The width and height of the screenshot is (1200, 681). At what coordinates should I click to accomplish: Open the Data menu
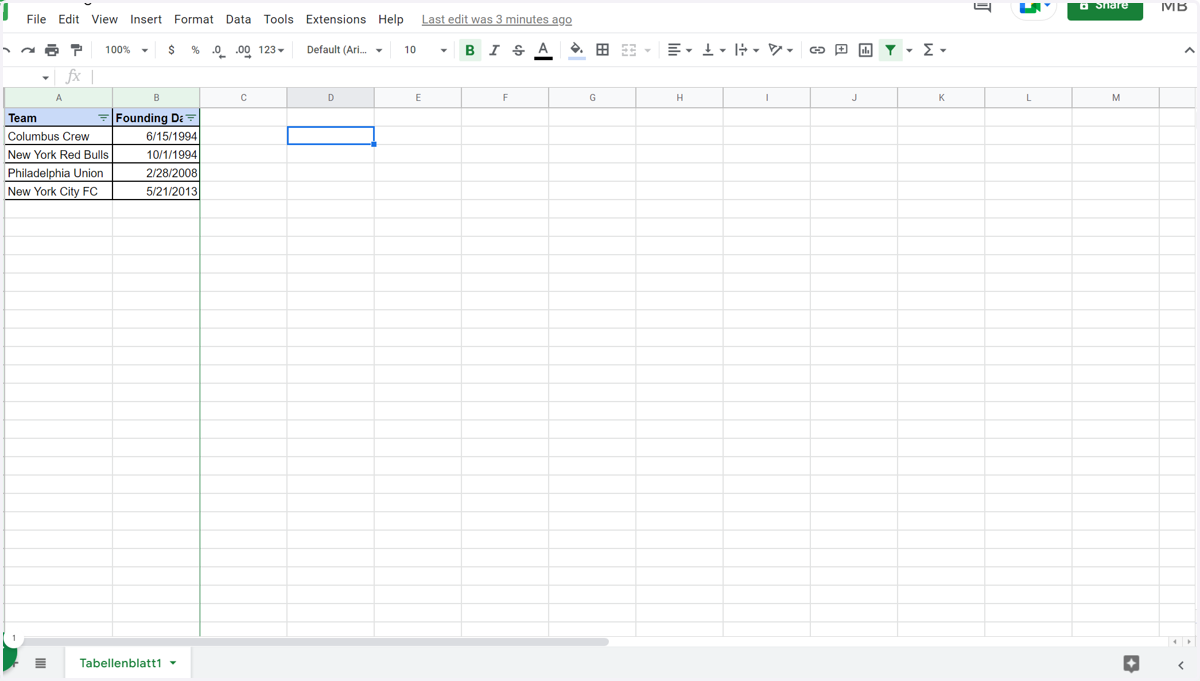(x=238, y=19)
